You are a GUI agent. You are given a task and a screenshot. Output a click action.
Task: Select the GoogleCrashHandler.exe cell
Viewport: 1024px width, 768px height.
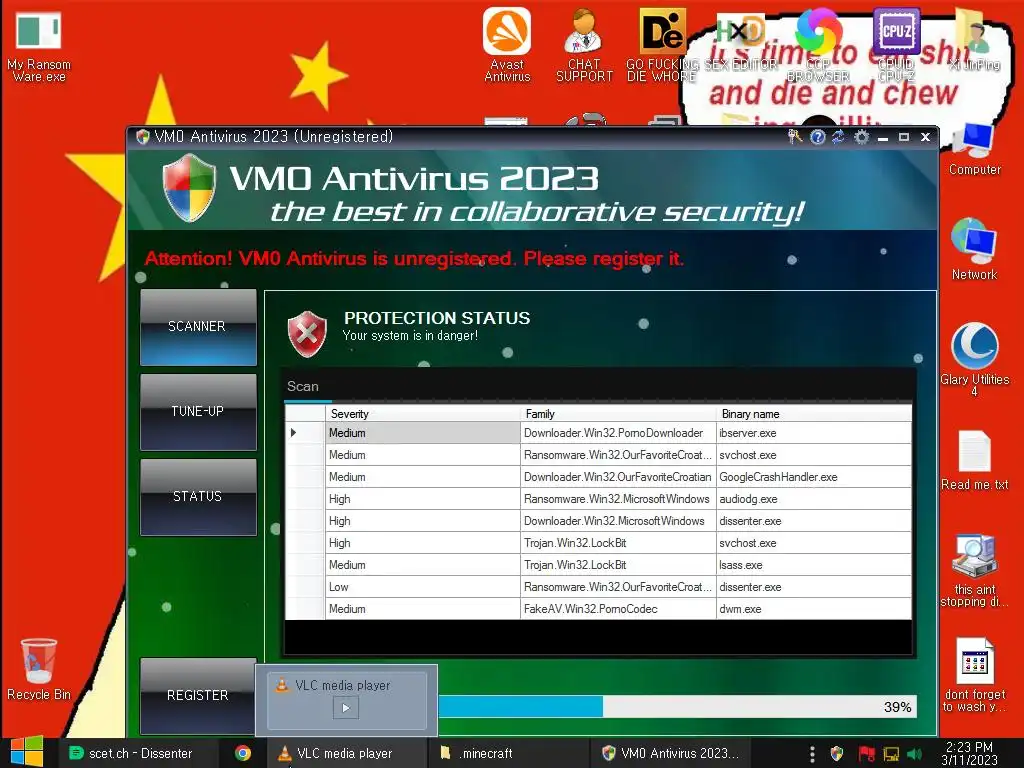coord(814,477)
